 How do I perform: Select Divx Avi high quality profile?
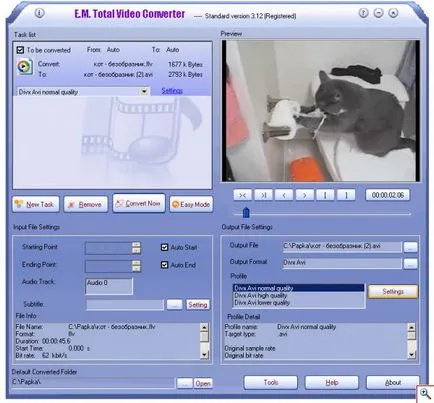coord(260,295)
